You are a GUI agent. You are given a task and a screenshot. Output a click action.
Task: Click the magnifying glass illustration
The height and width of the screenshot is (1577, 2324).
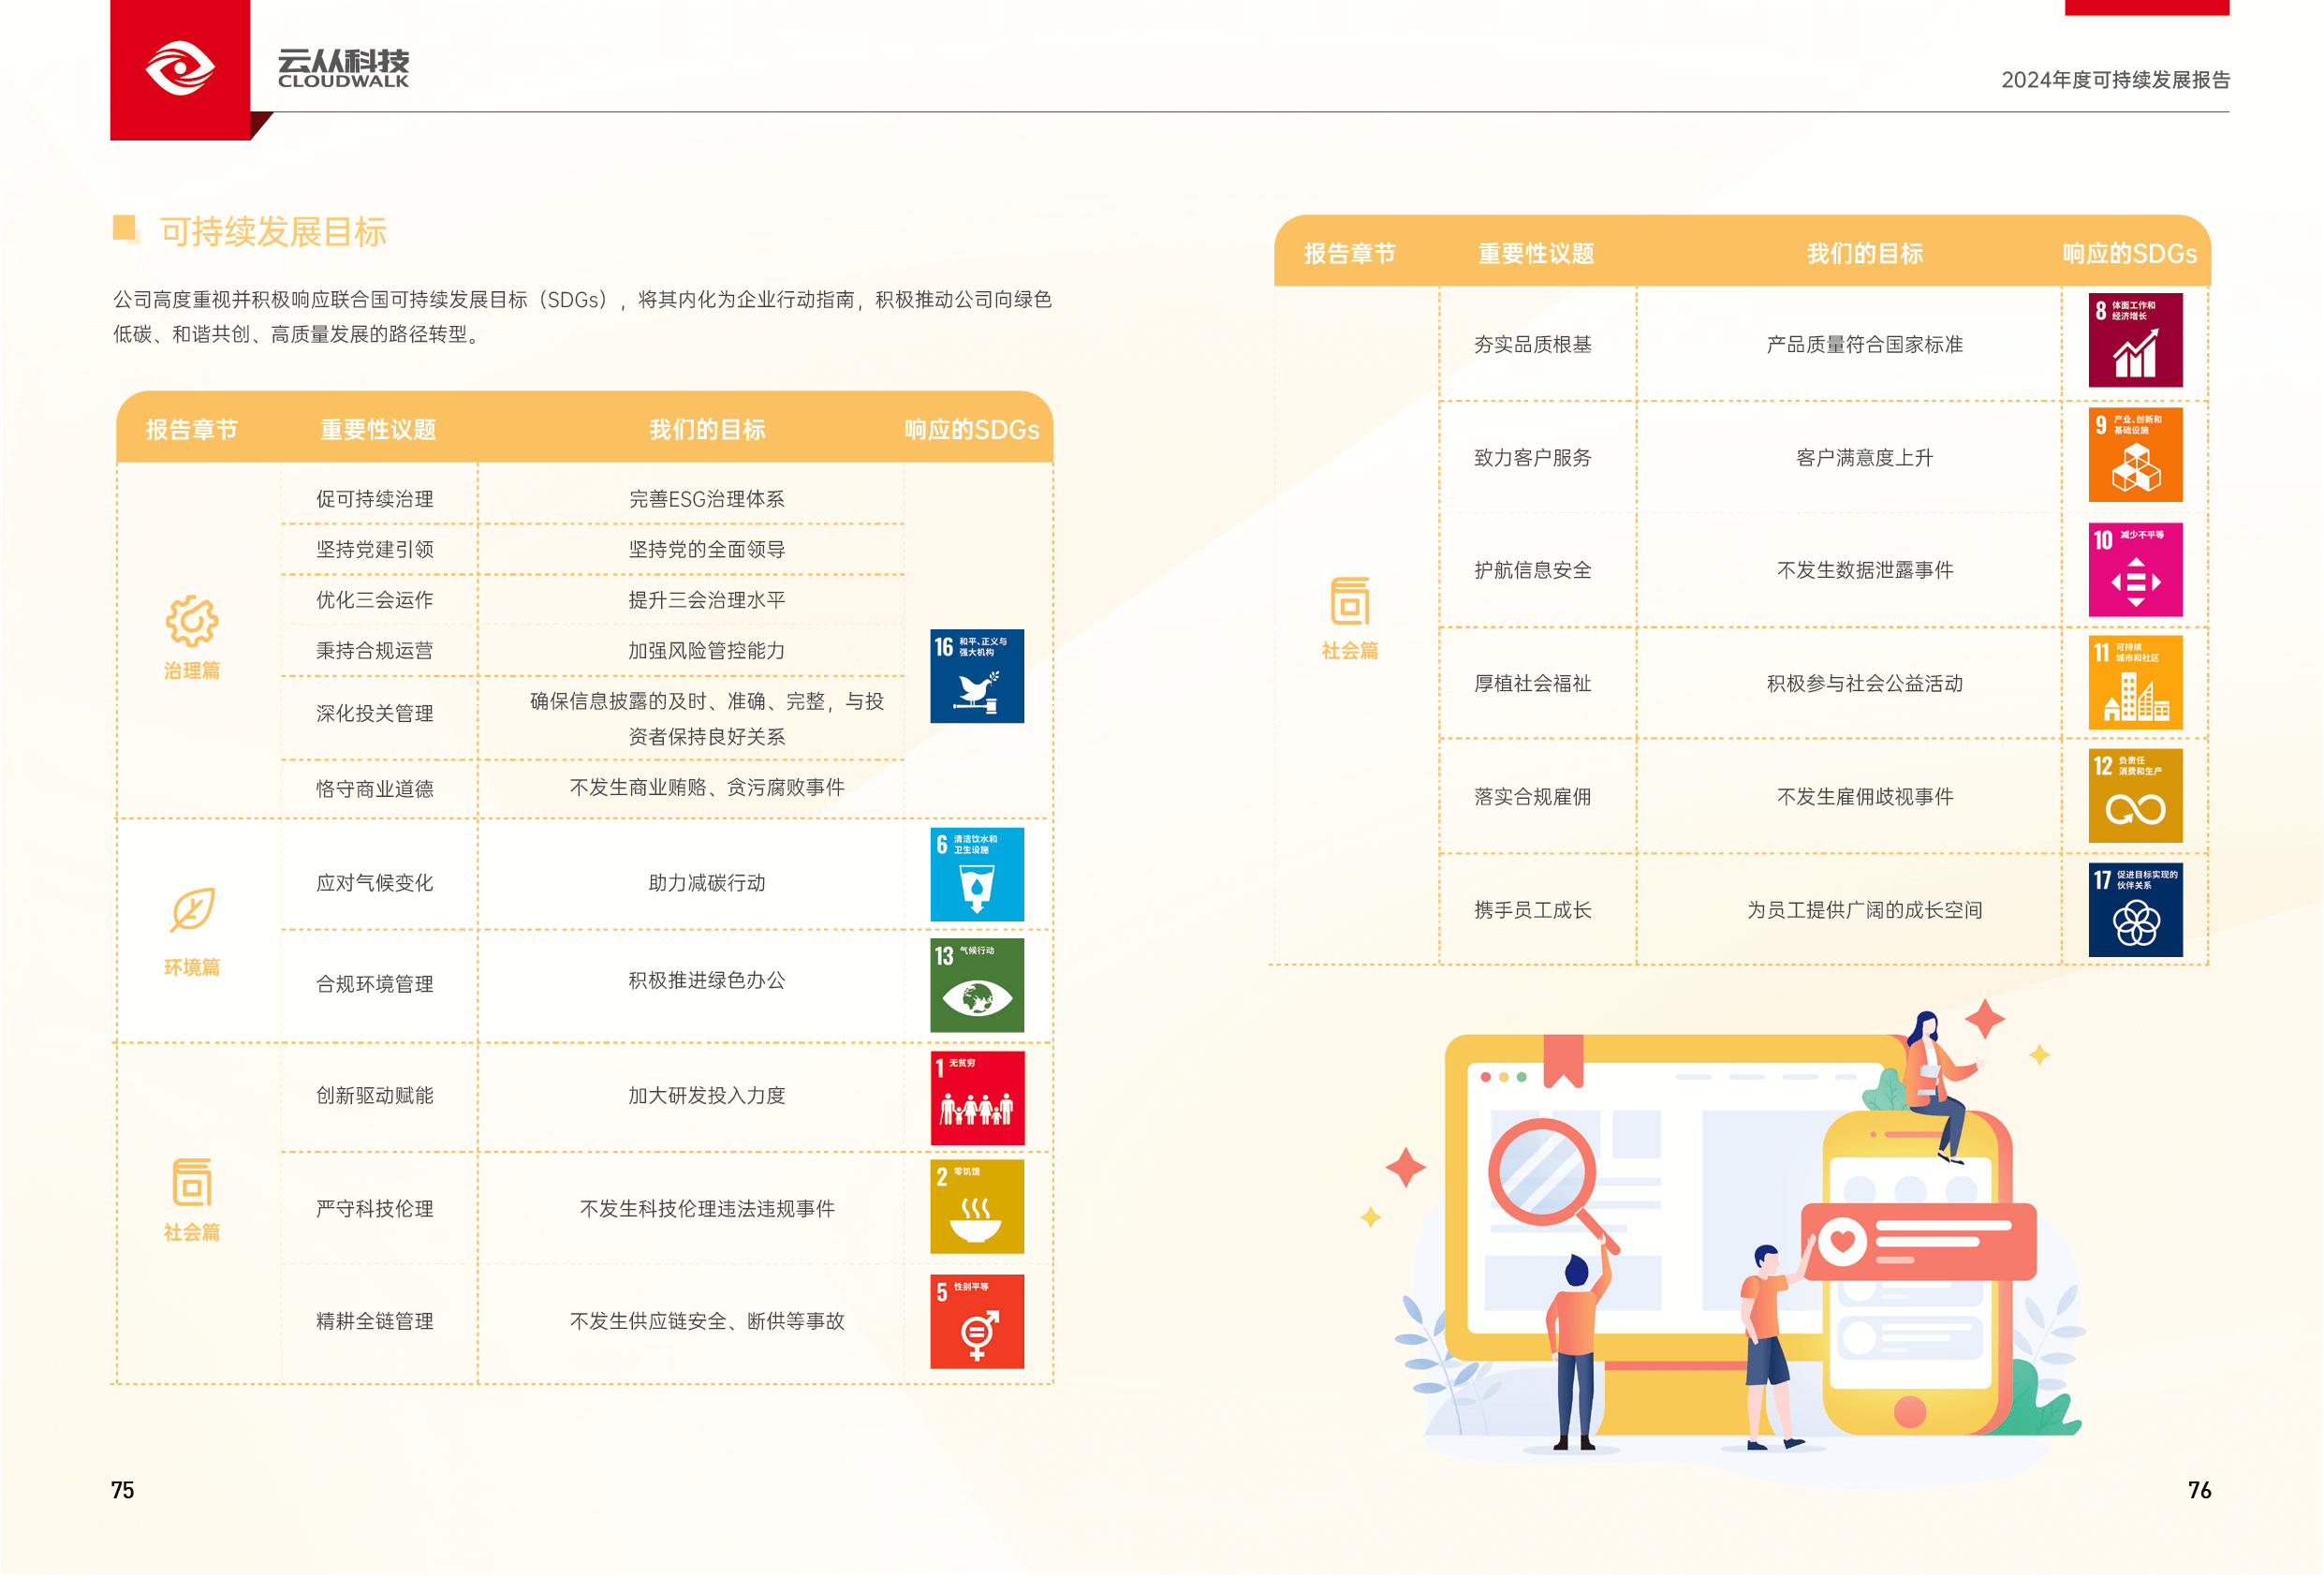coord(1542,1172)
